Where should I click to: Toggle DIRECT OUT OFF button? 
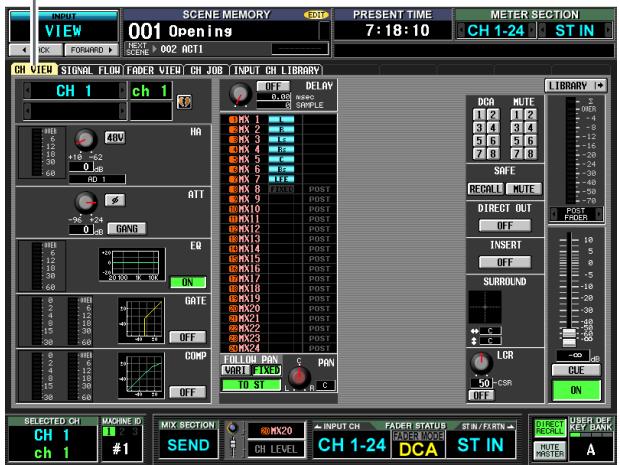(505, 225)
